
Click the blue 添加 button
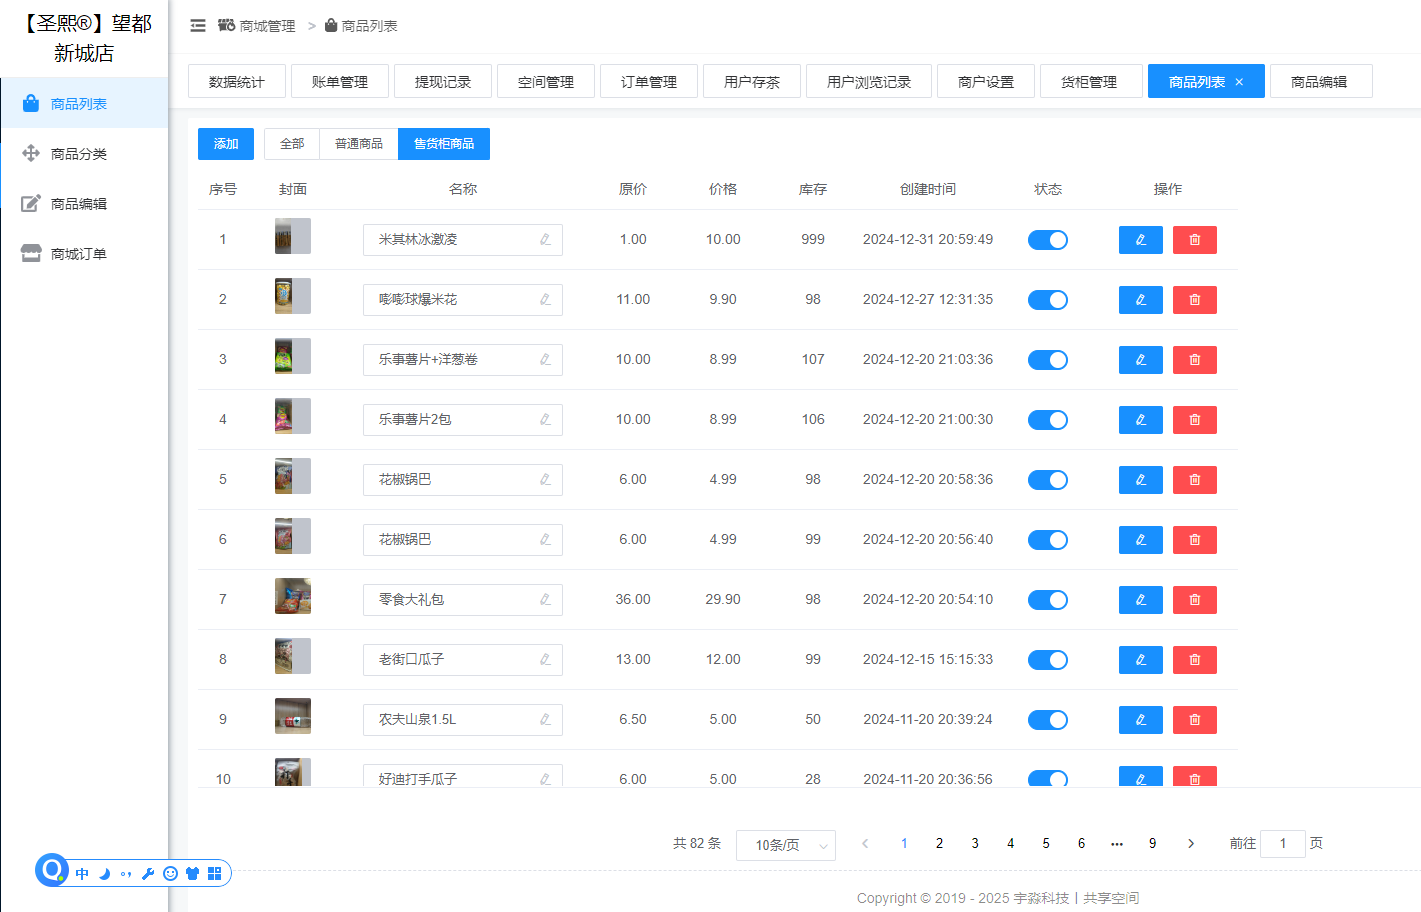pyautogui.click(x=226, y=144)
